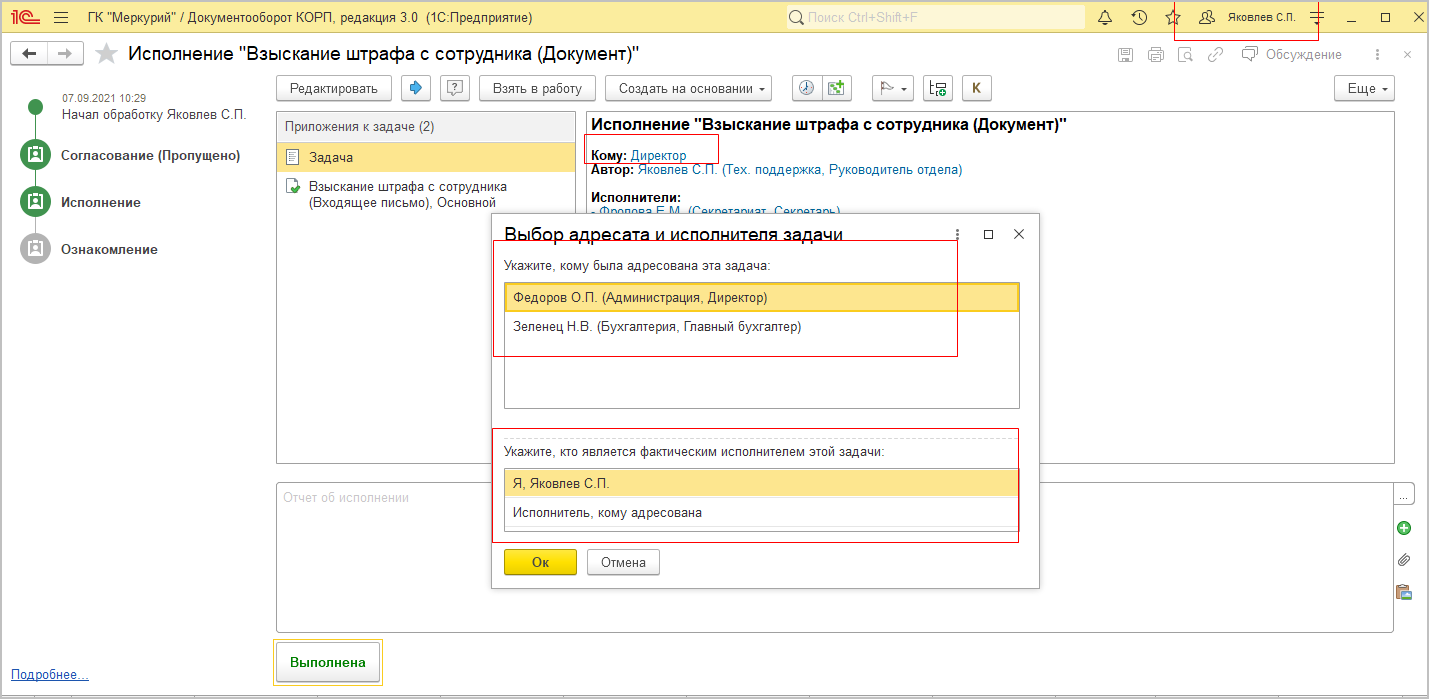Screen dimensions: 1429x699
Task: Click the print icon
Action: point(1156,55)
